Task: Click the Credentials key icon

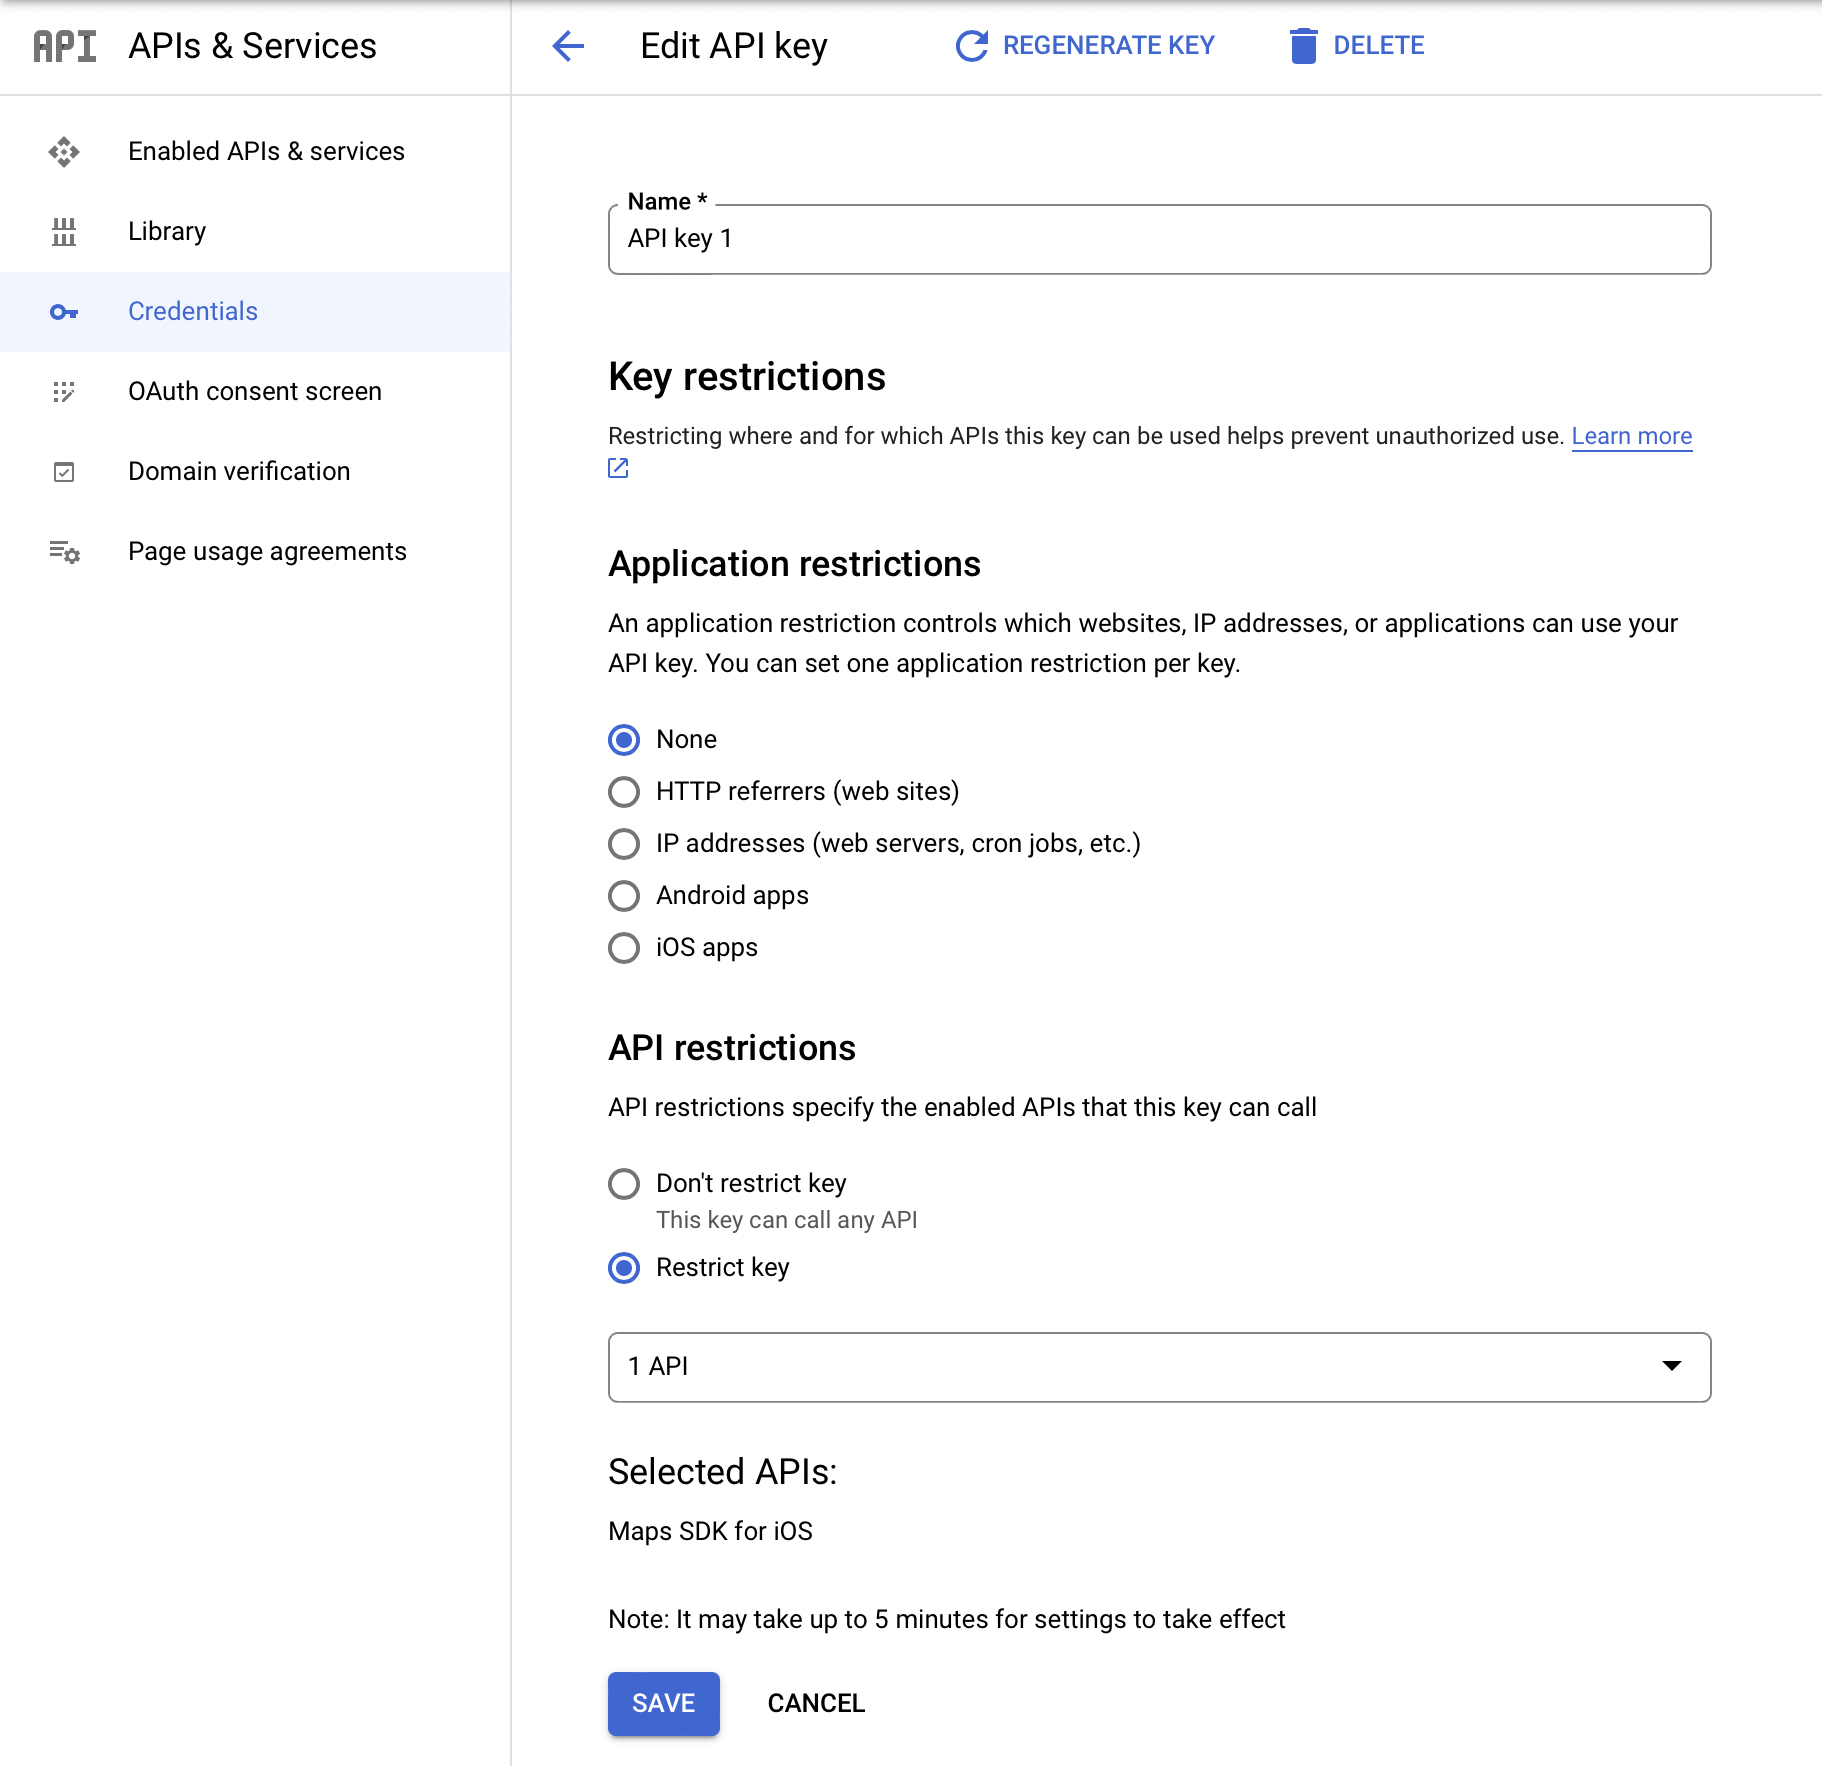Action: click(64, 312)
